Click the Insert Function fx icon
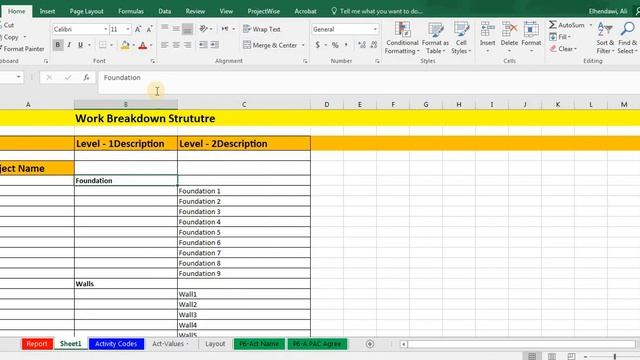This screenshot has width=640, height=360. tap(86, 77)
